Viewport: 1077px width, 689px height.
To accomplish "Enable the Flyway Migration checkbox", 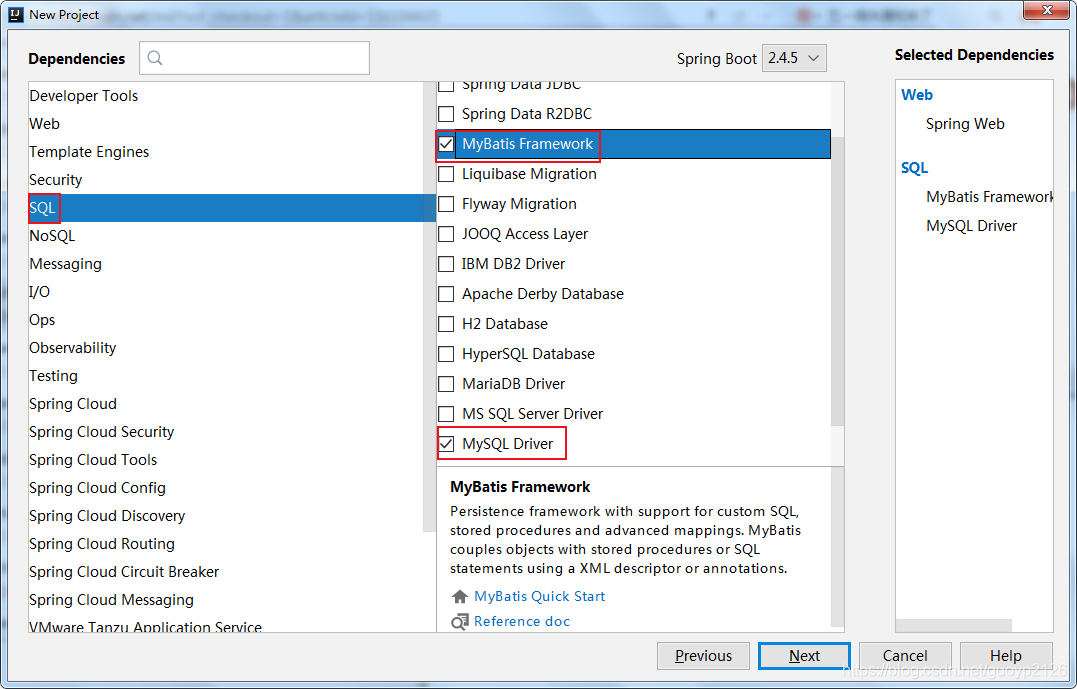I will (446, 204).
